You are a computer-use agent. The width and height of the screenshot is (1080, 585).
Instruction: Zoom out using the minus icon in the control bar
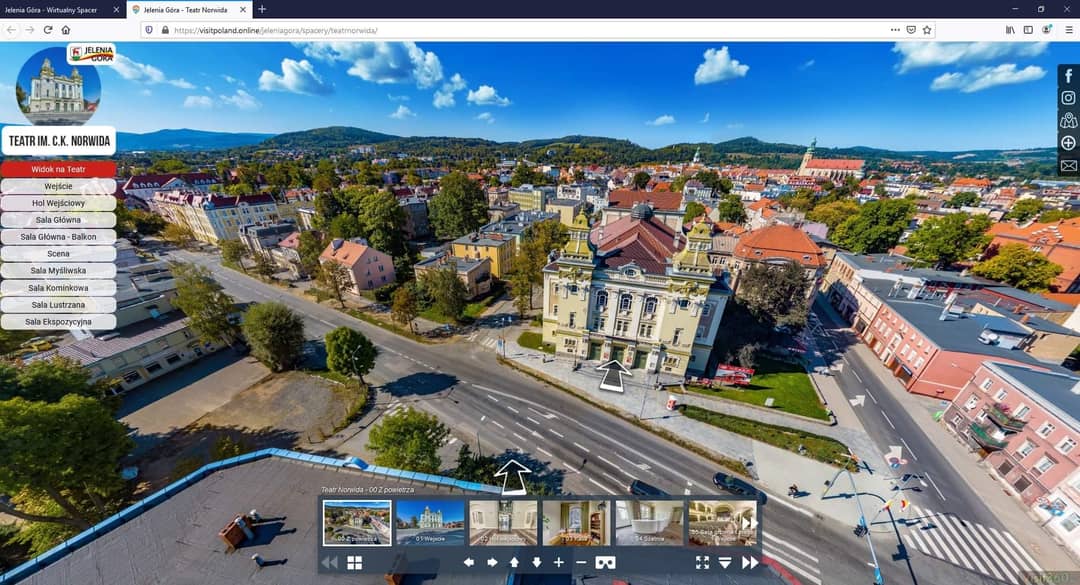[x=581, y=562]
